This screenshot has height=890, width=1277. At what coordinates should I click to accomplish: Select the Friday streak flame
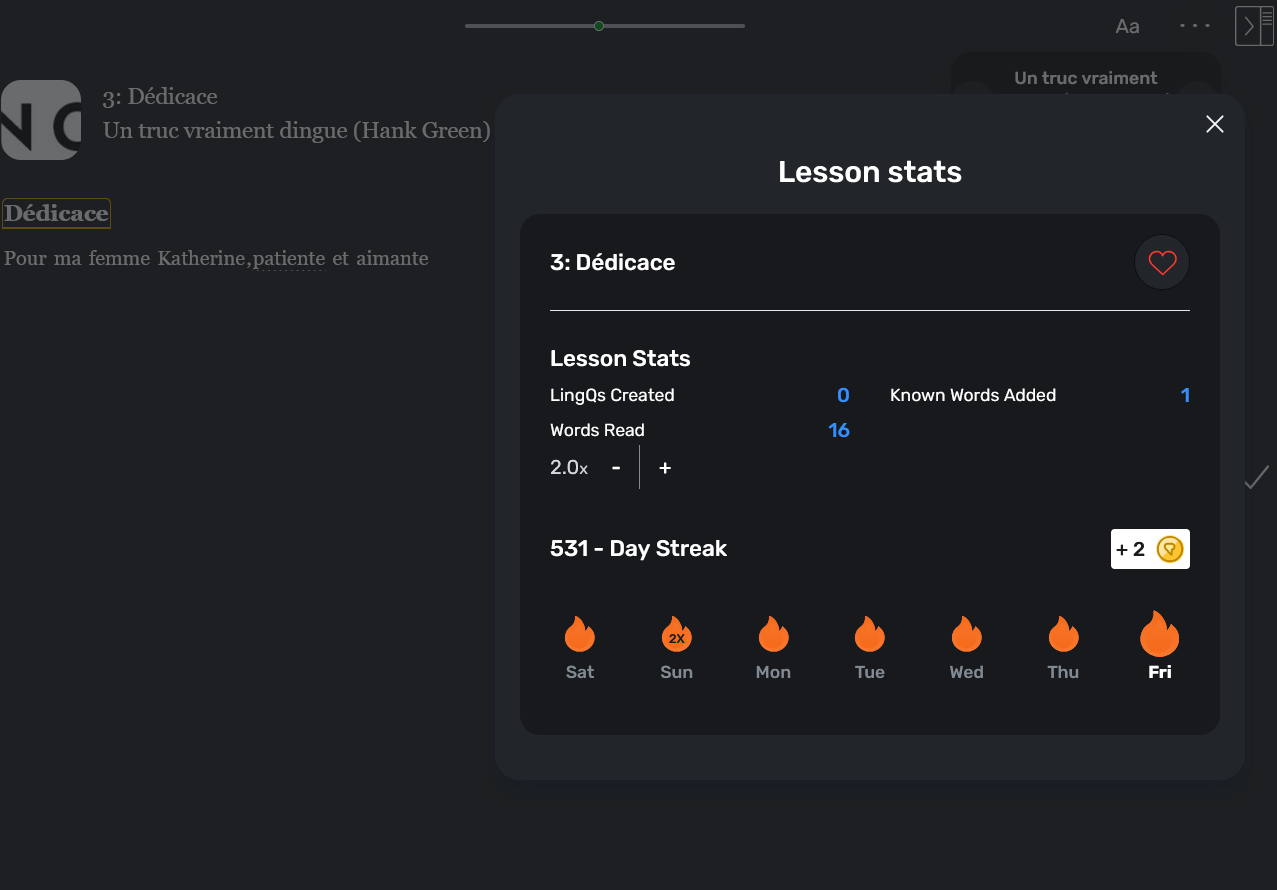[1160, 634]
